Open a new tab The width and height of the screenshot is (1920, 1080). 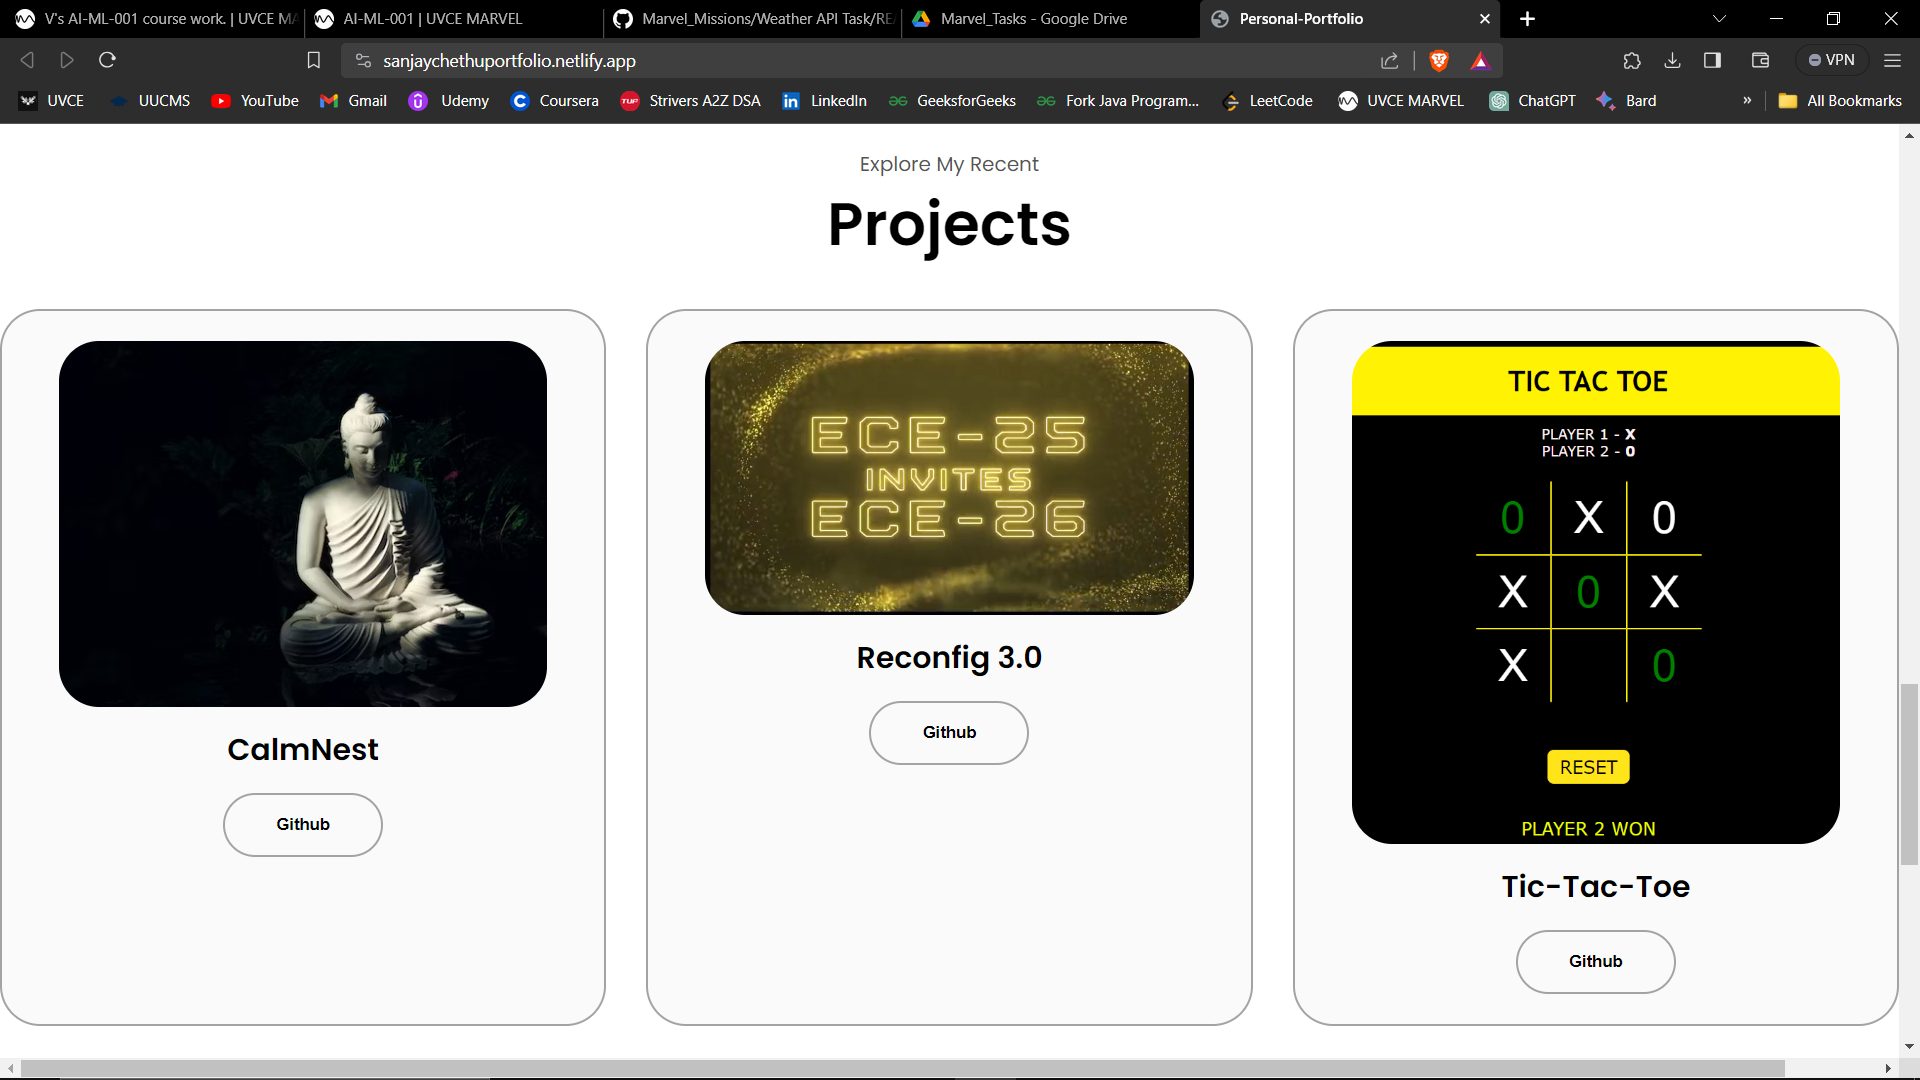1527,19
